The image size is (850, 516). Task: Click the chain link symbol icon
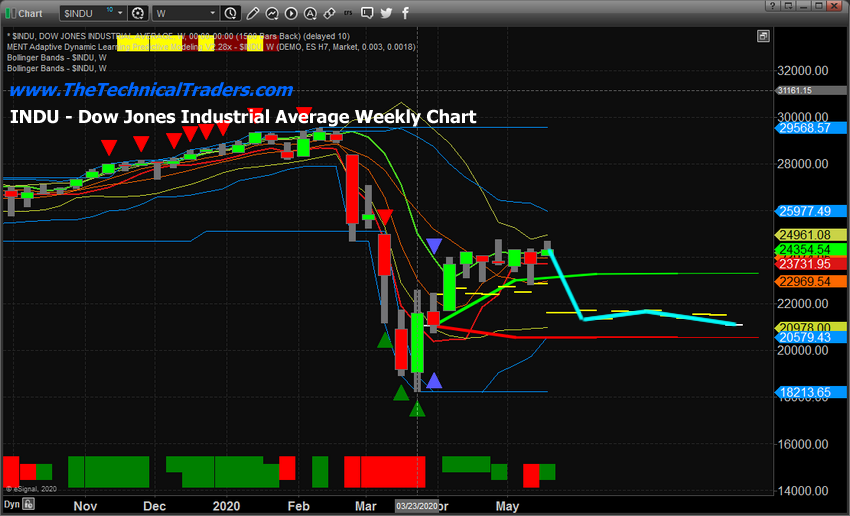click(329, 13)
